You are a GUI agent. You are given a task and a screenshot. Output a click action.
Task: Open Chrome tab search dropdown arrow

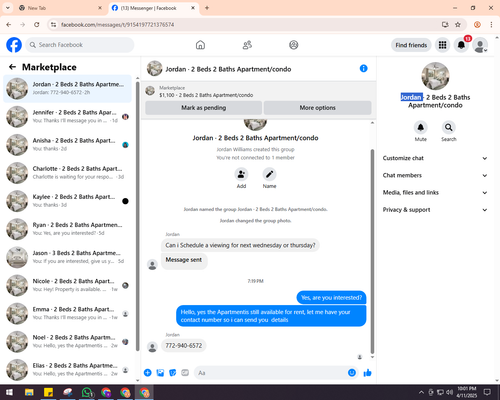pyautogui.click(x=8, y=8)
